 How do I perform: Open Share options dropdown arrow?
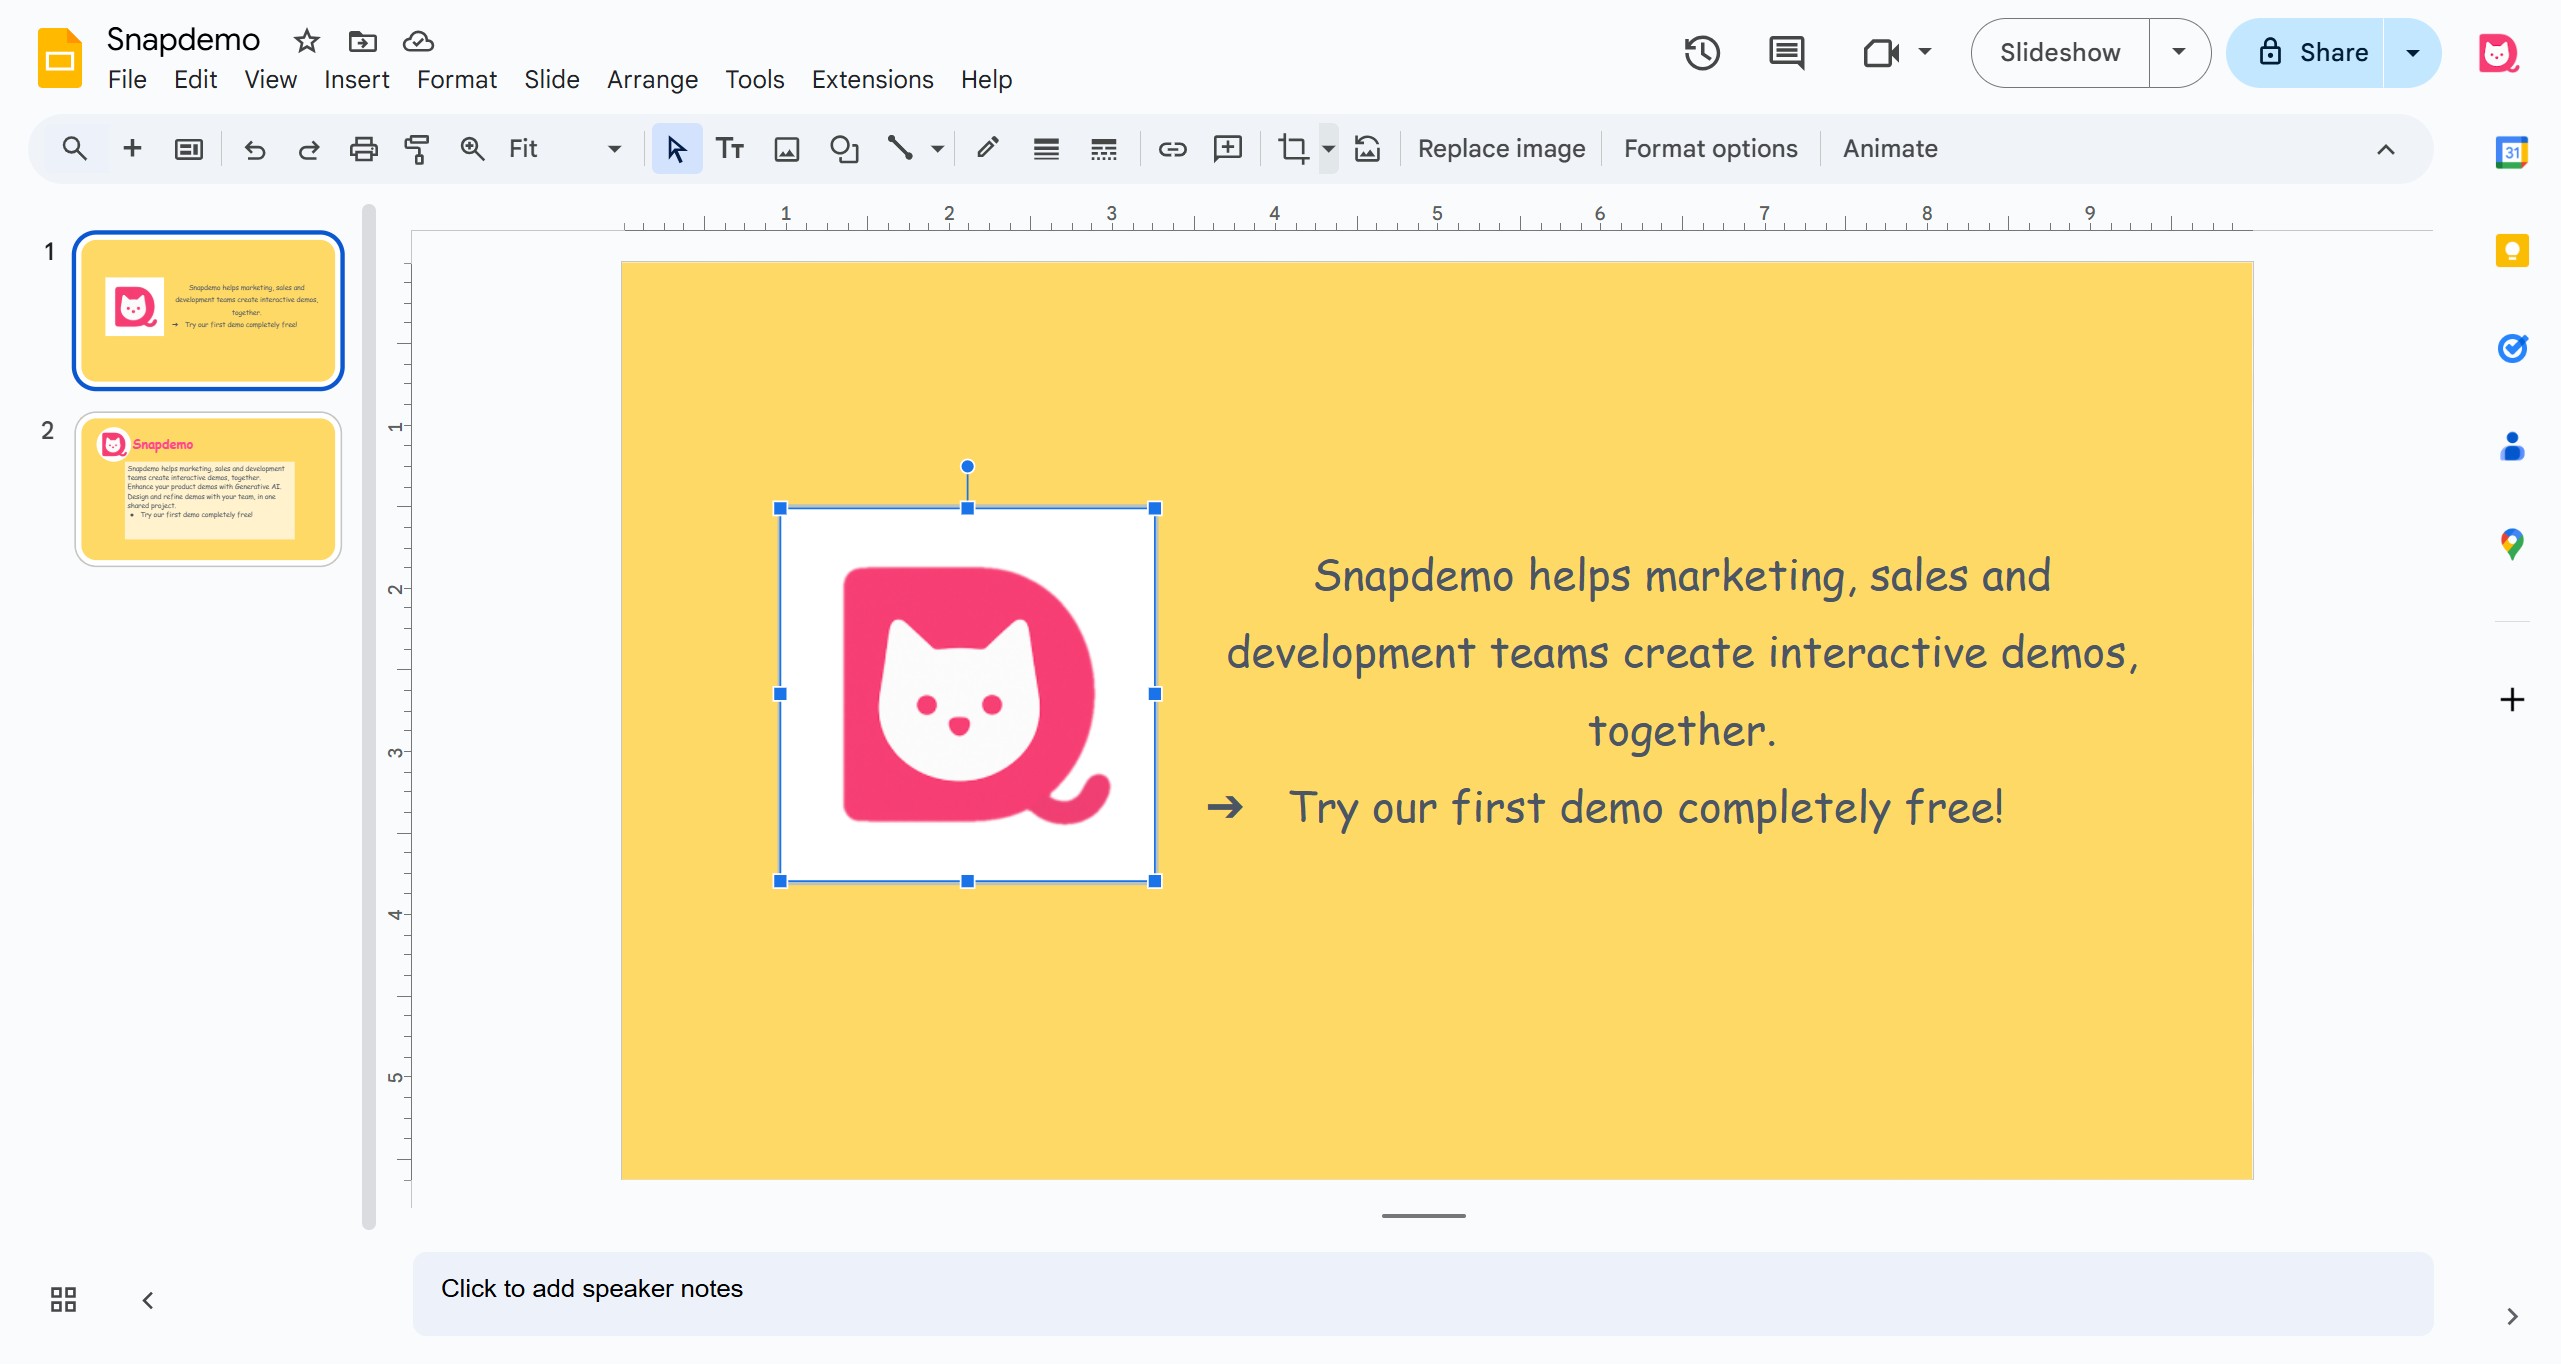[2412, 53]
